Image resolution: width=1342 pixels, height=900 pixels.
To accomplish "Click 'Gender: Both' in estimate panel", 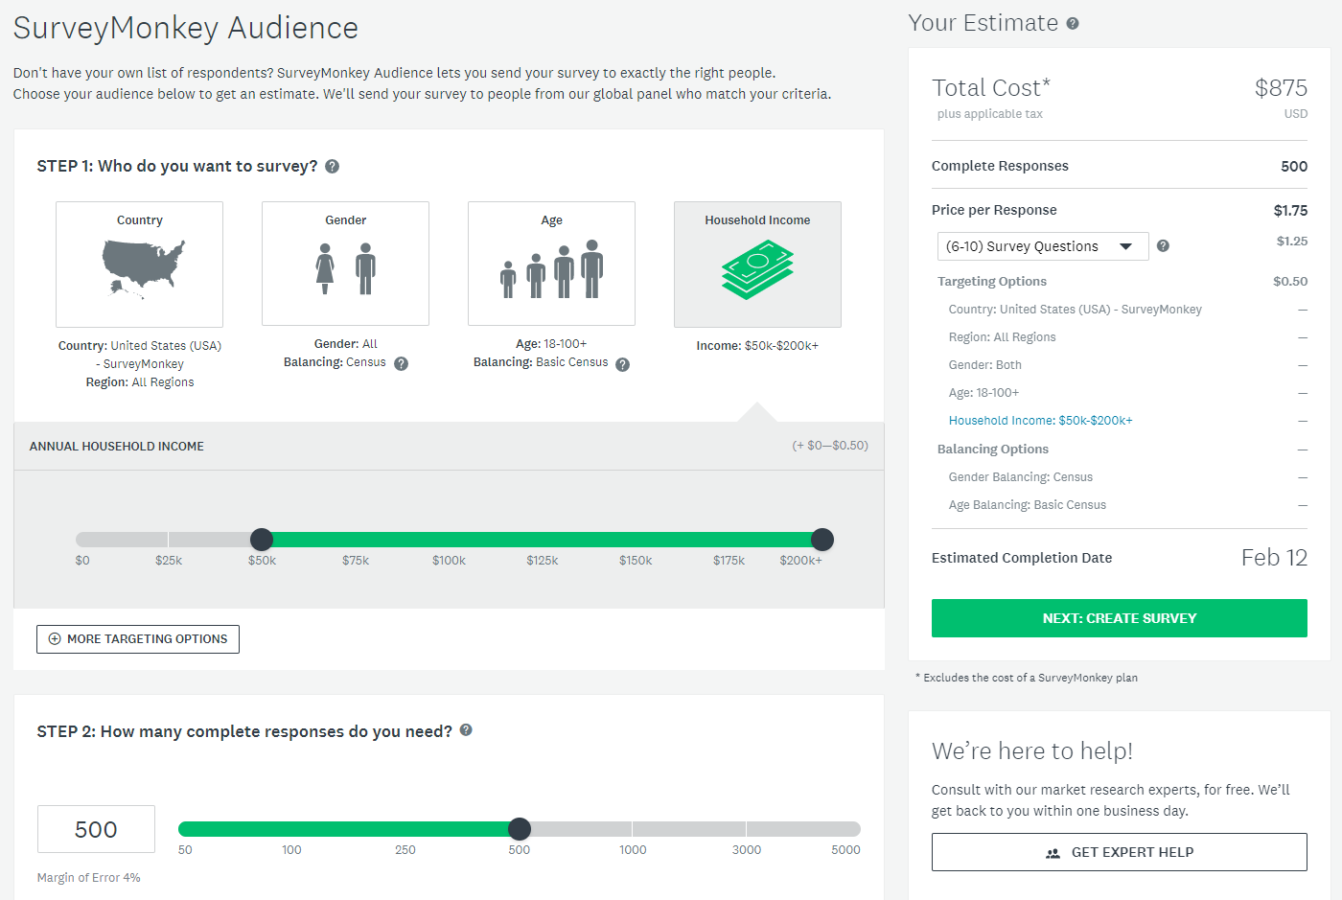I will coord(985,365).
